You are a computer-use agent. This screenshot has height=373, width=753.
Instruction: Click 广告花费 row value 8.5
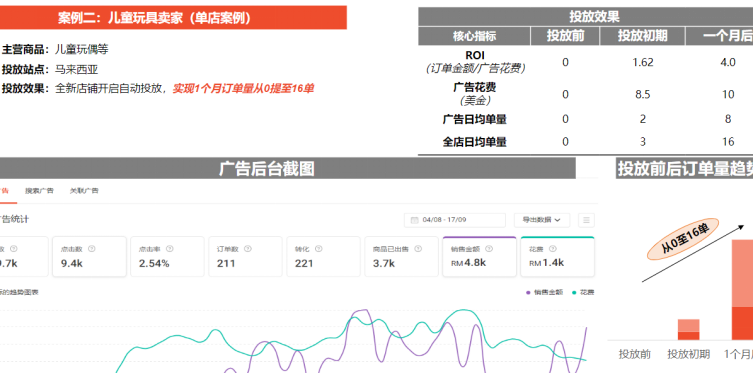[x=643, y=95]
